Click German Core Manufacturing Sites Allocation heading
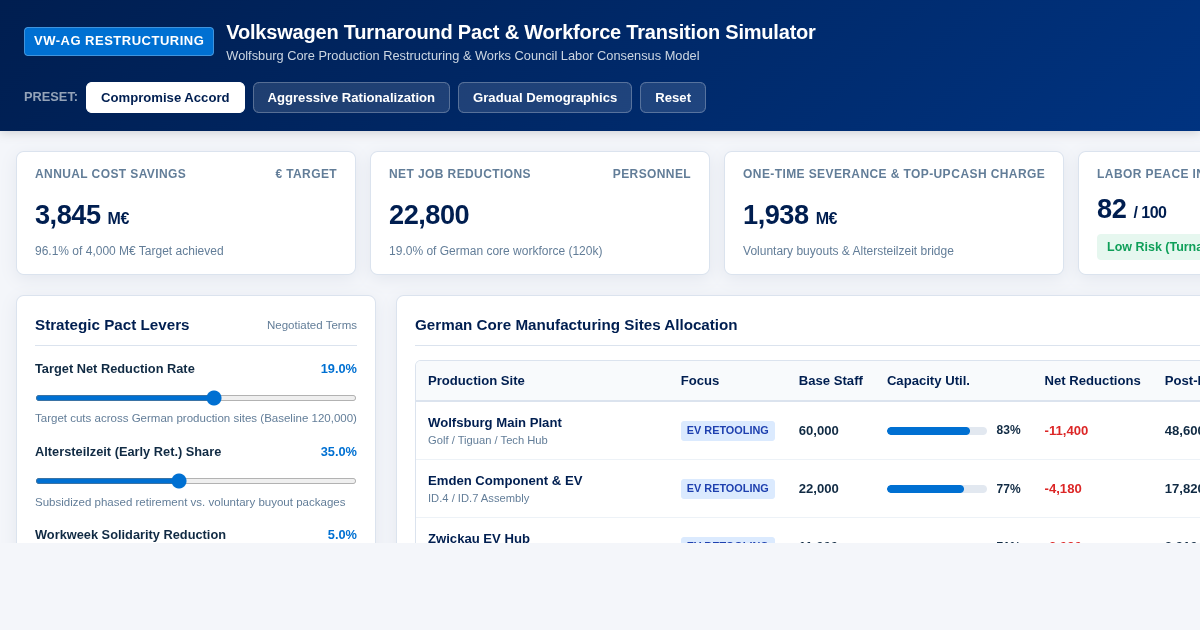Viewport: 1200px width, 630px height. [576, 325]
